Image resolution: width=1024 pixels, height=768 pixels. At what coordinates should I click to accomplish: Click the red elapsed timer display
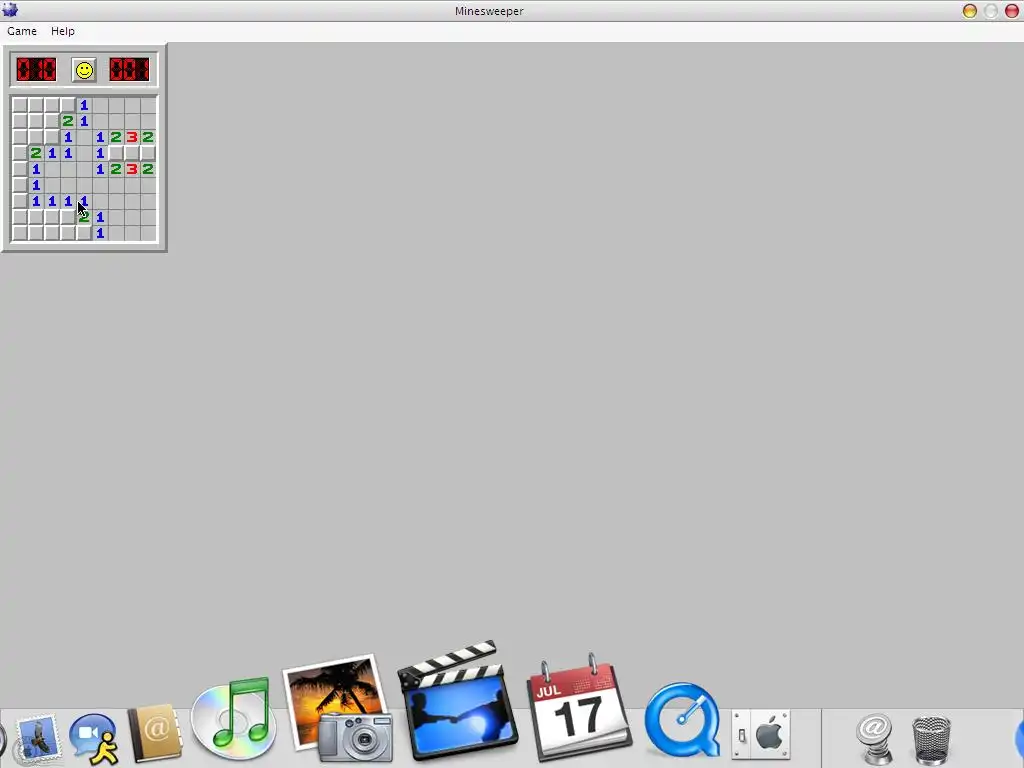pyautogui.click(x=129, y=69)
